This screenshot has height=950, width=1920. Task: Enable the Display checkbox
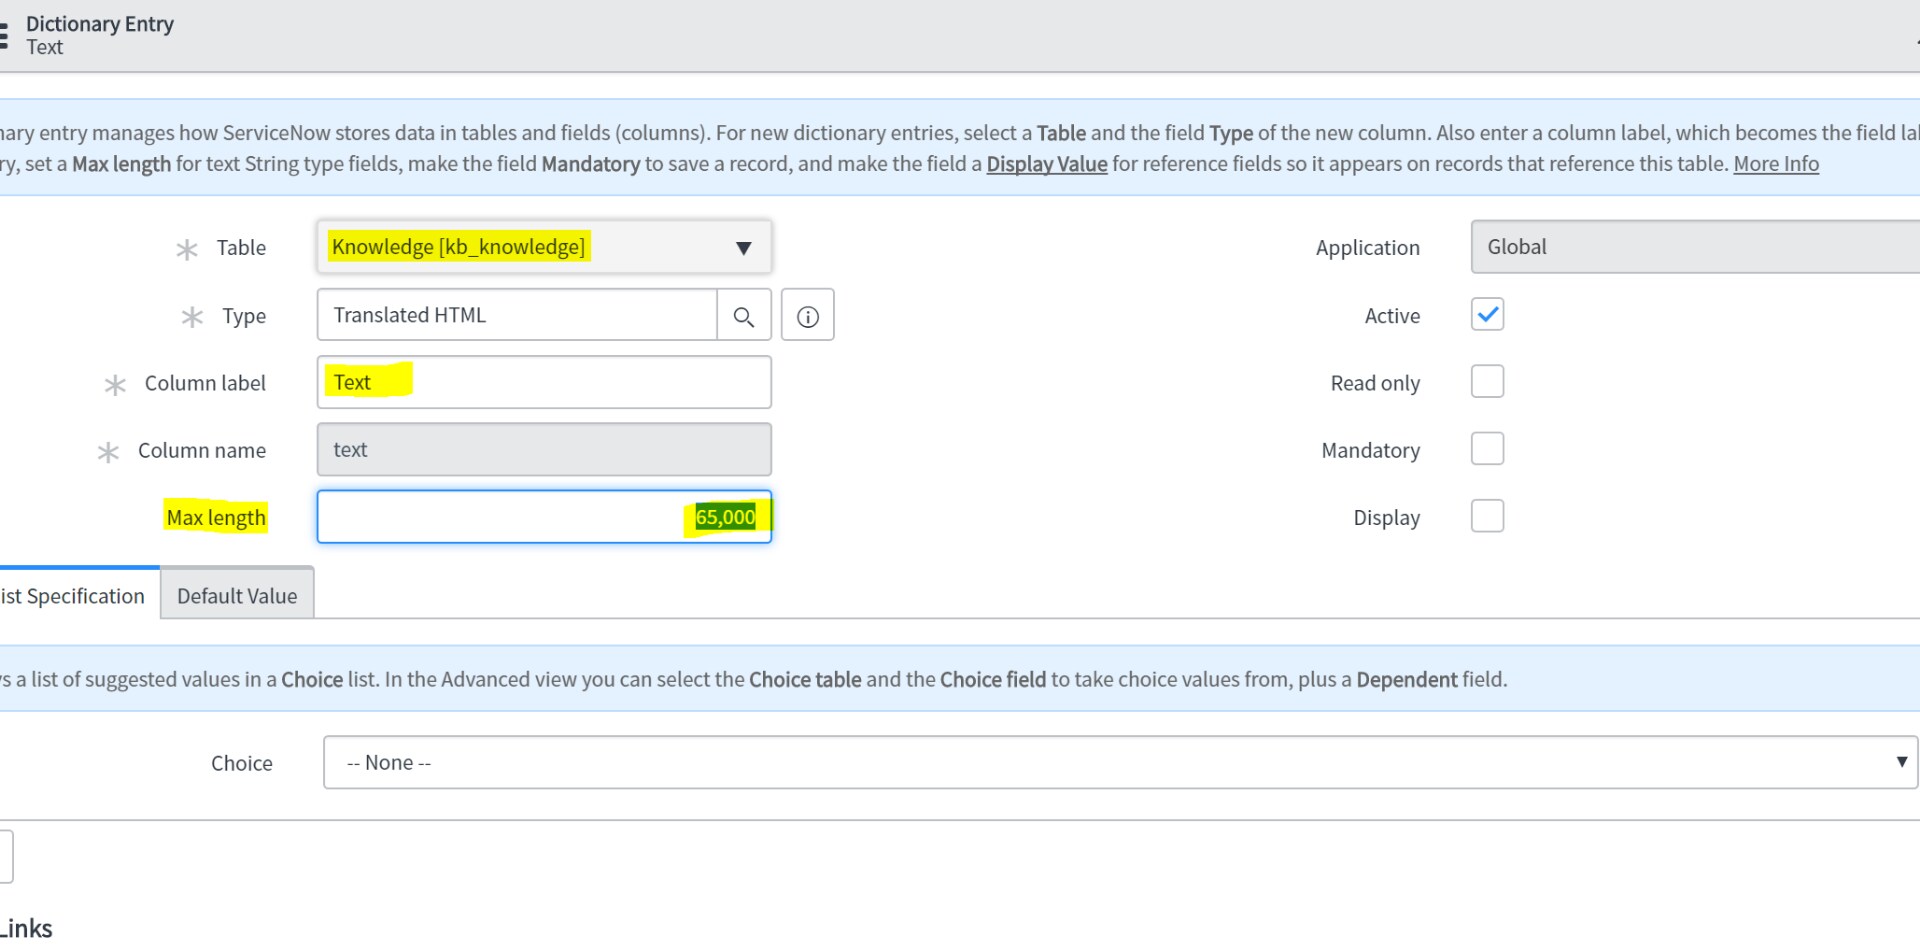click(x=1487, y=515)
